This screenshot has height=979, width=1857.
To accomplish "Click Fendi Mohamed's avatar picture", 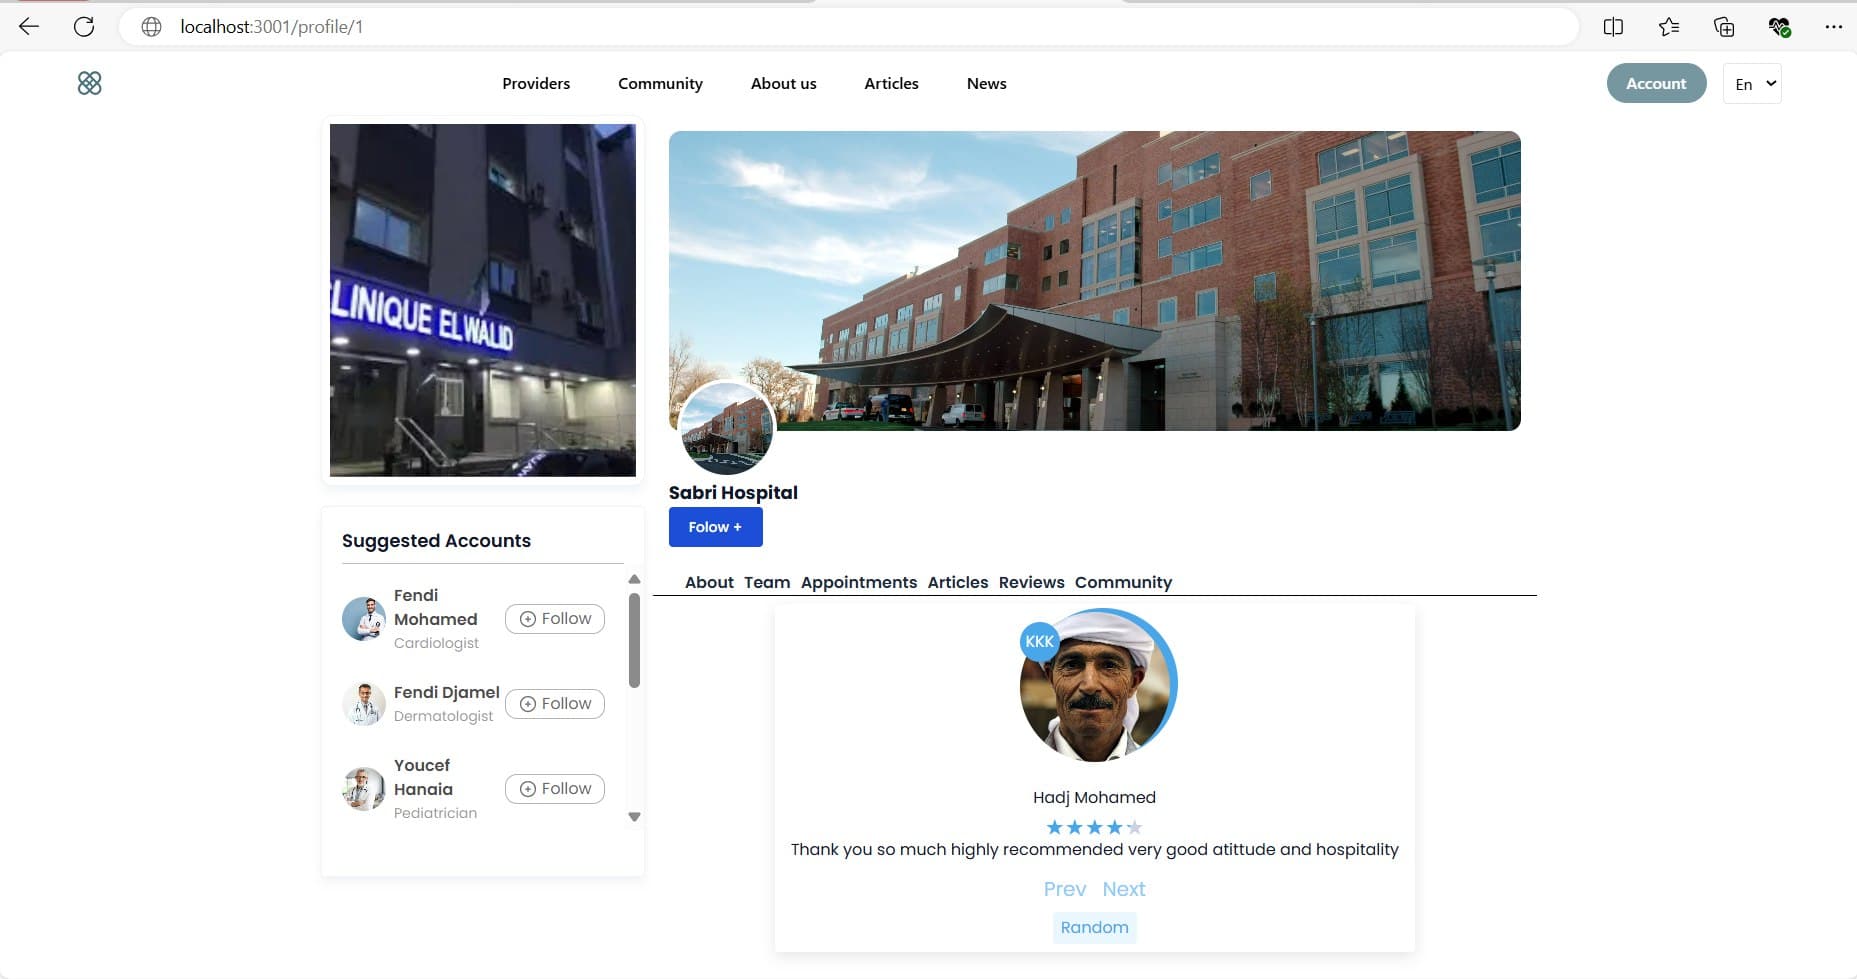I will [x=364, y=619].
